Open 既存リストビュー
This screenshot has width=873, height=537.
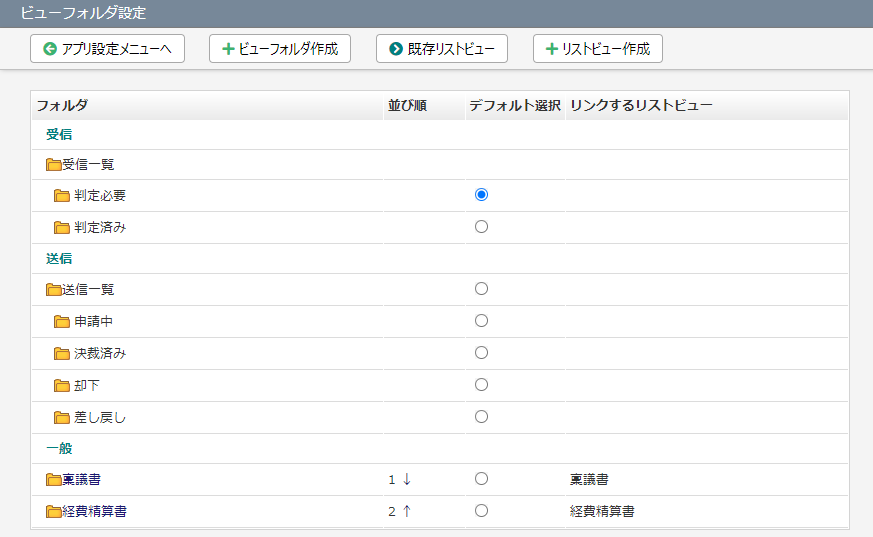tap(442, 49)
